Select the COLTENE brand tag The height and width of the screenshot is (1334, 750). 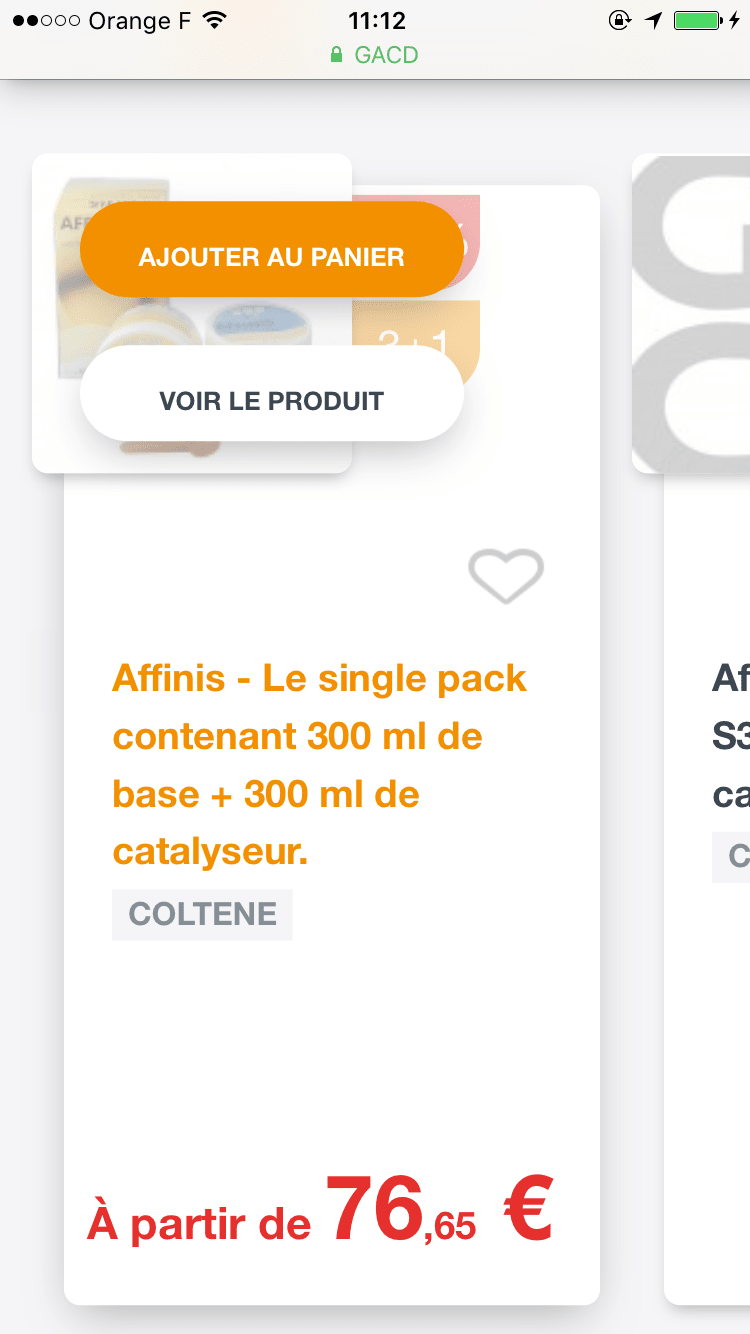pos(202,914)
